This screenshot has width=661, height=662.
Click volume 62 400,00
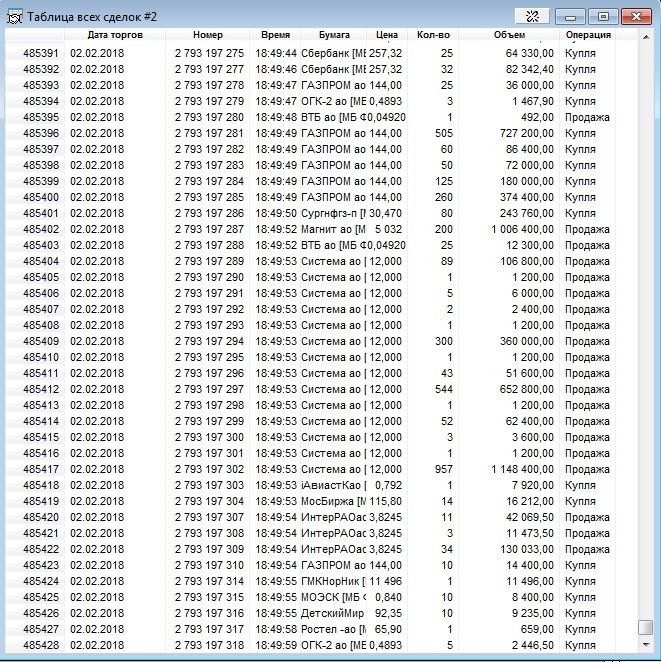529,422
